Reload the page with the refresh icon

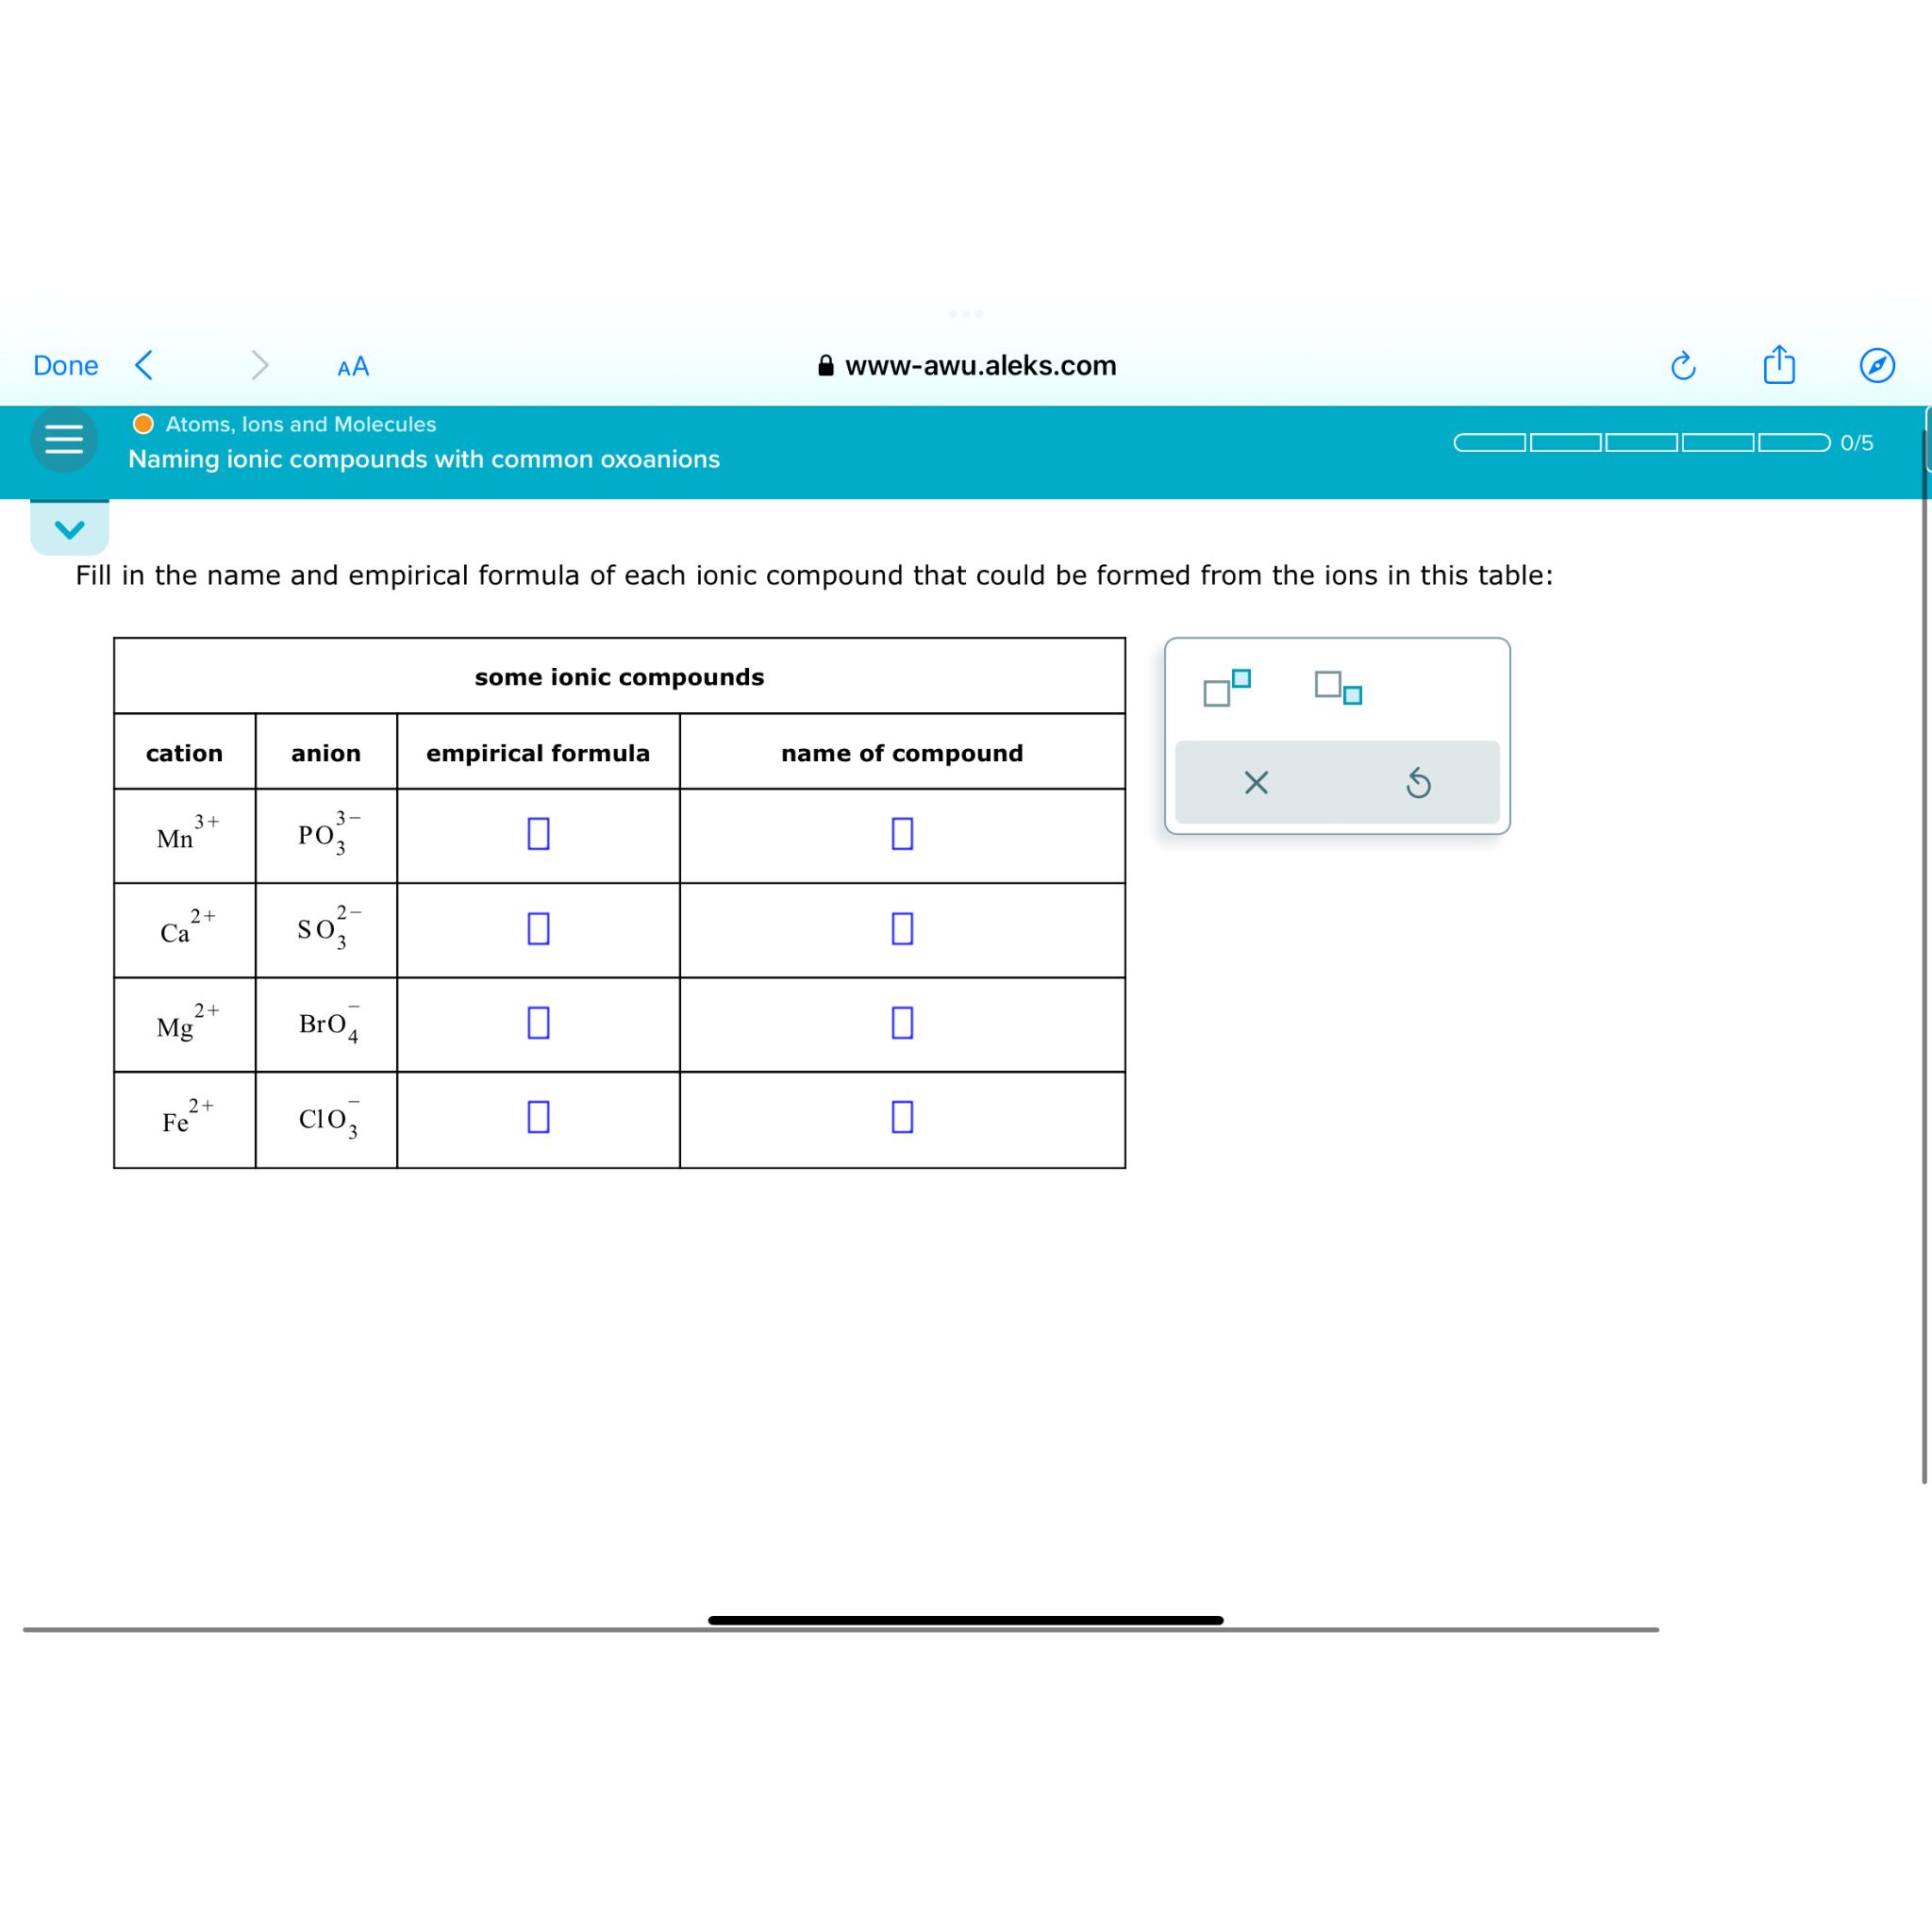click(1685, 365)
